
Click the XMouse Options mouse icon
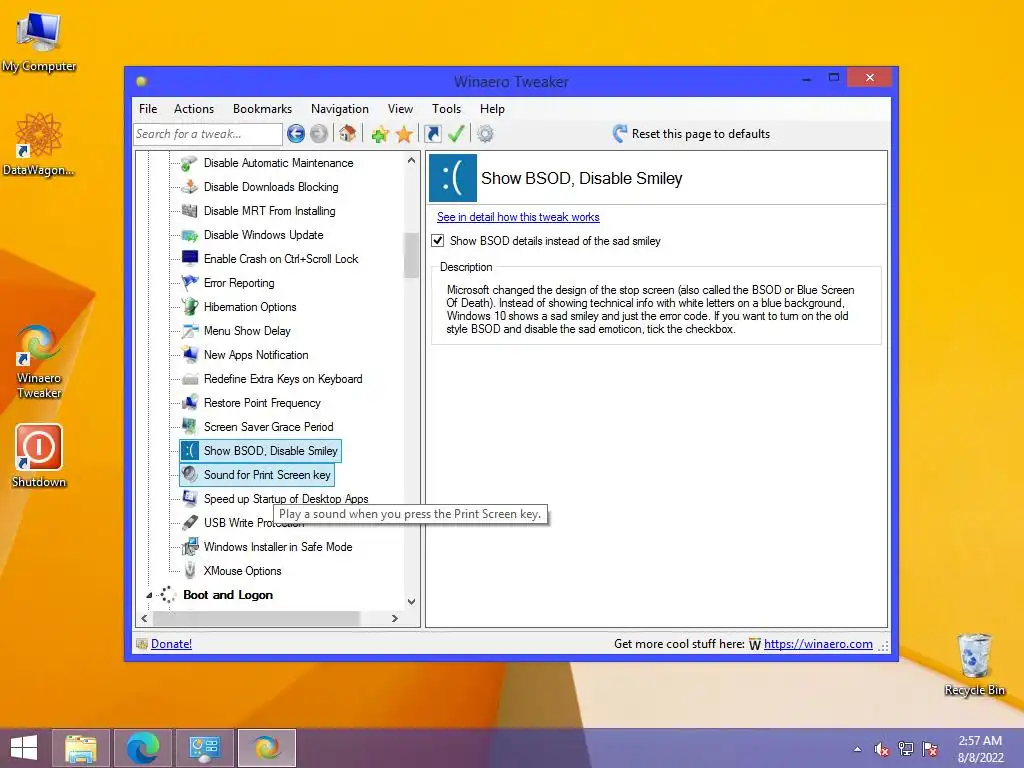[x=189, y=571]
